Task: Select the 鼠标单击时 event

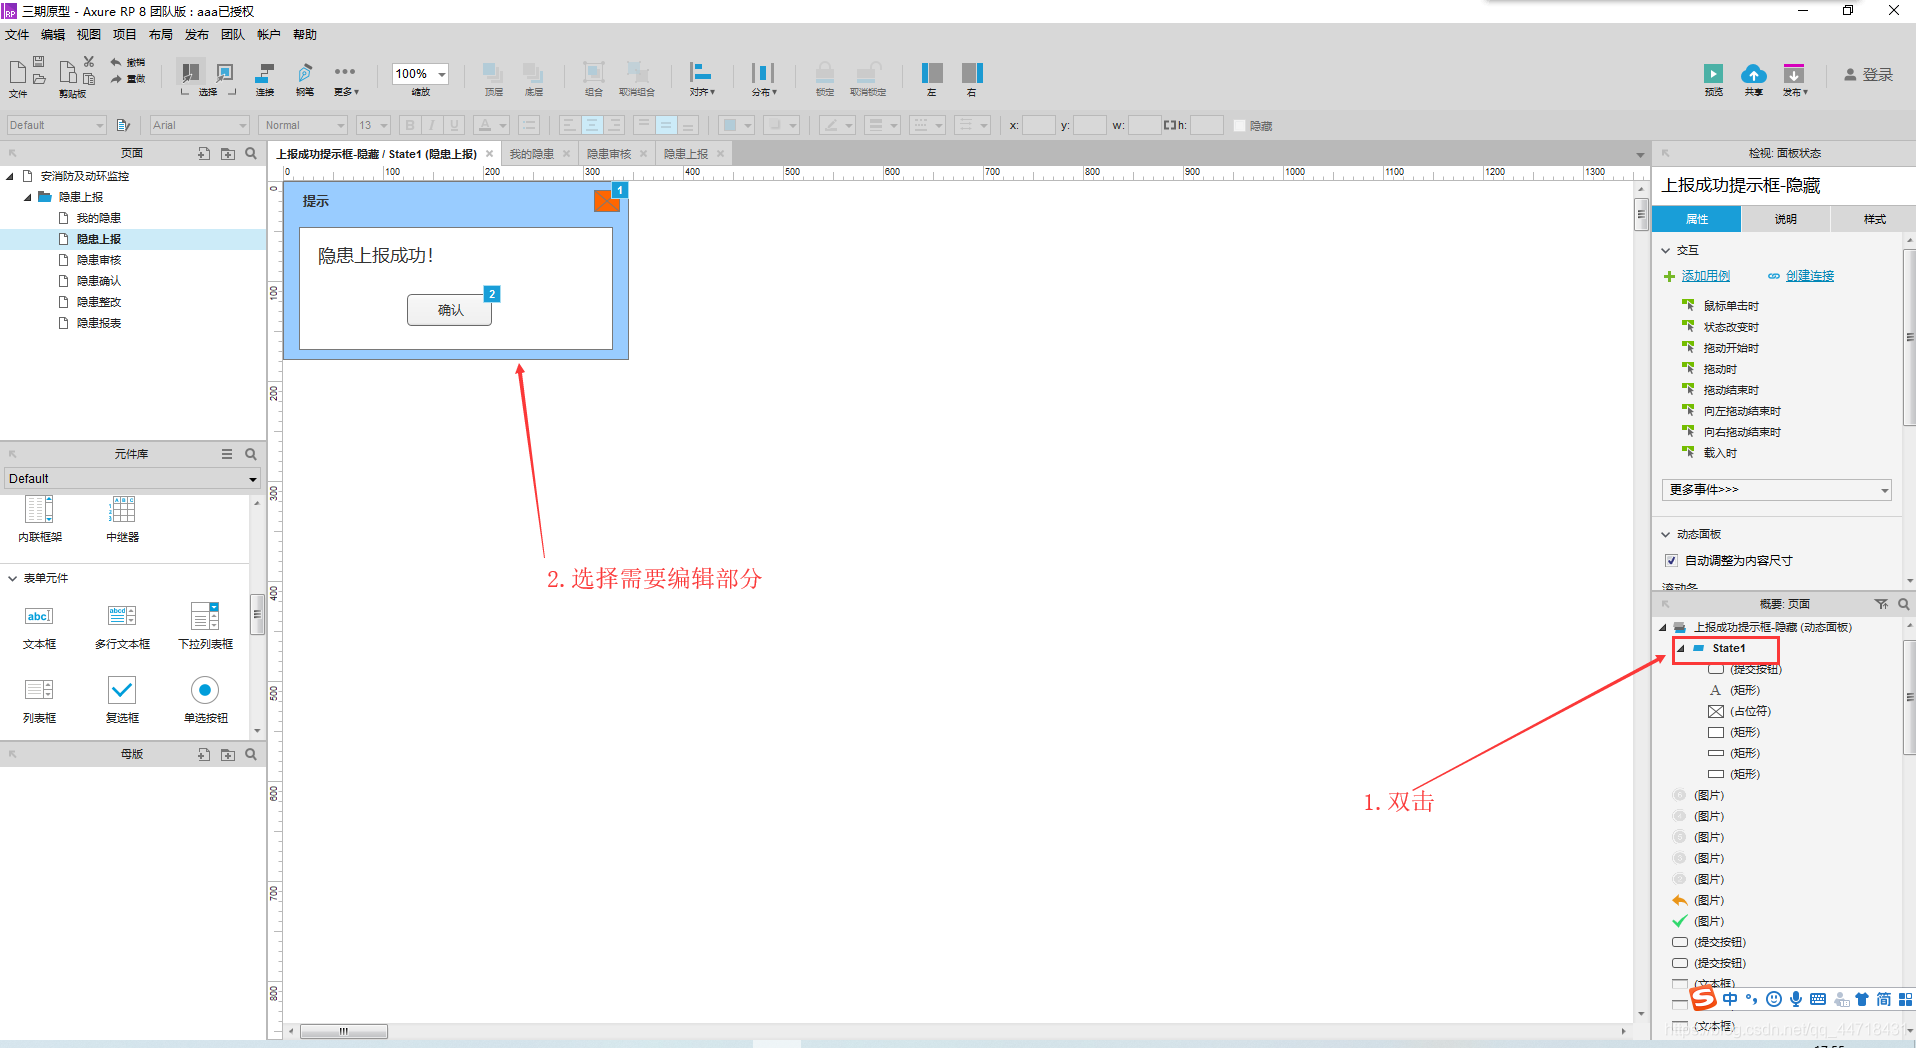Action: (1731, 306)
